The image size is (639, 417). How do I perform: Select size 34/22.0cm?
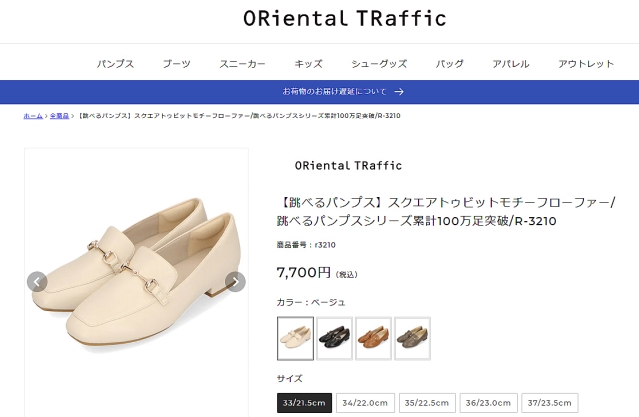[365, 403]
